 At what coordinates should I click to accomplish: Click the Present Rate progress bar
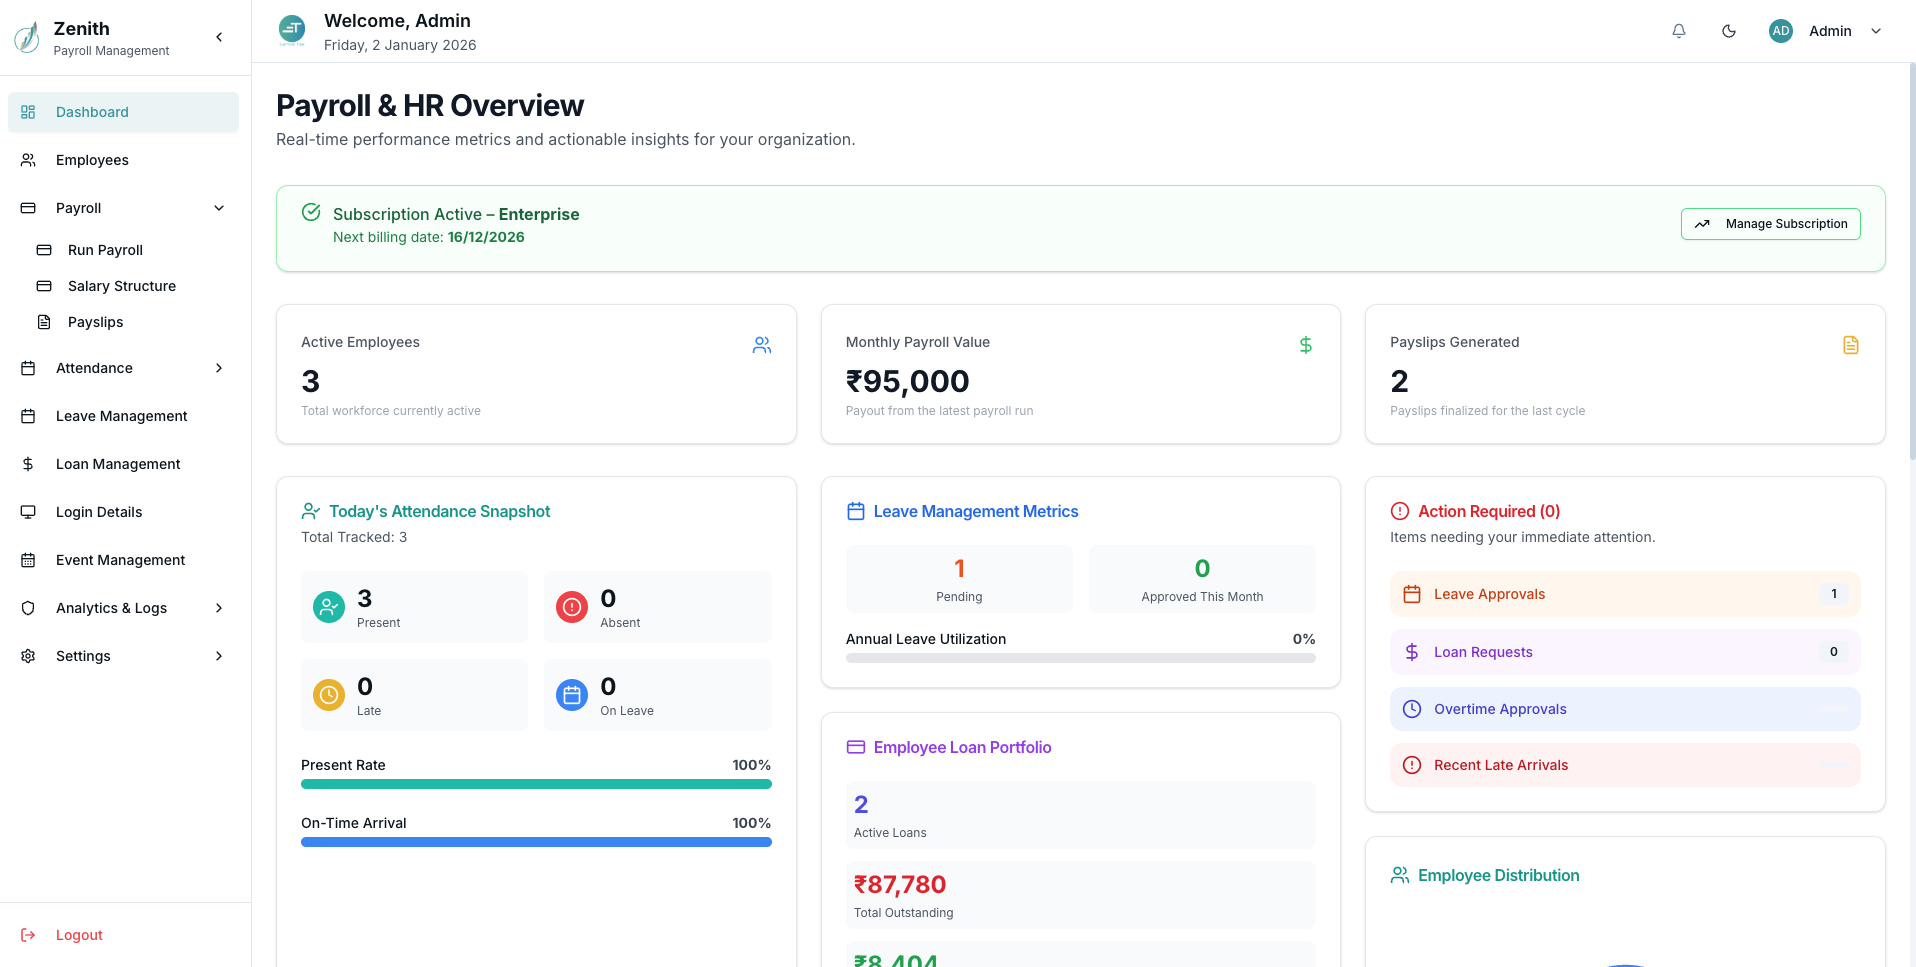click(x=536, y=784)
